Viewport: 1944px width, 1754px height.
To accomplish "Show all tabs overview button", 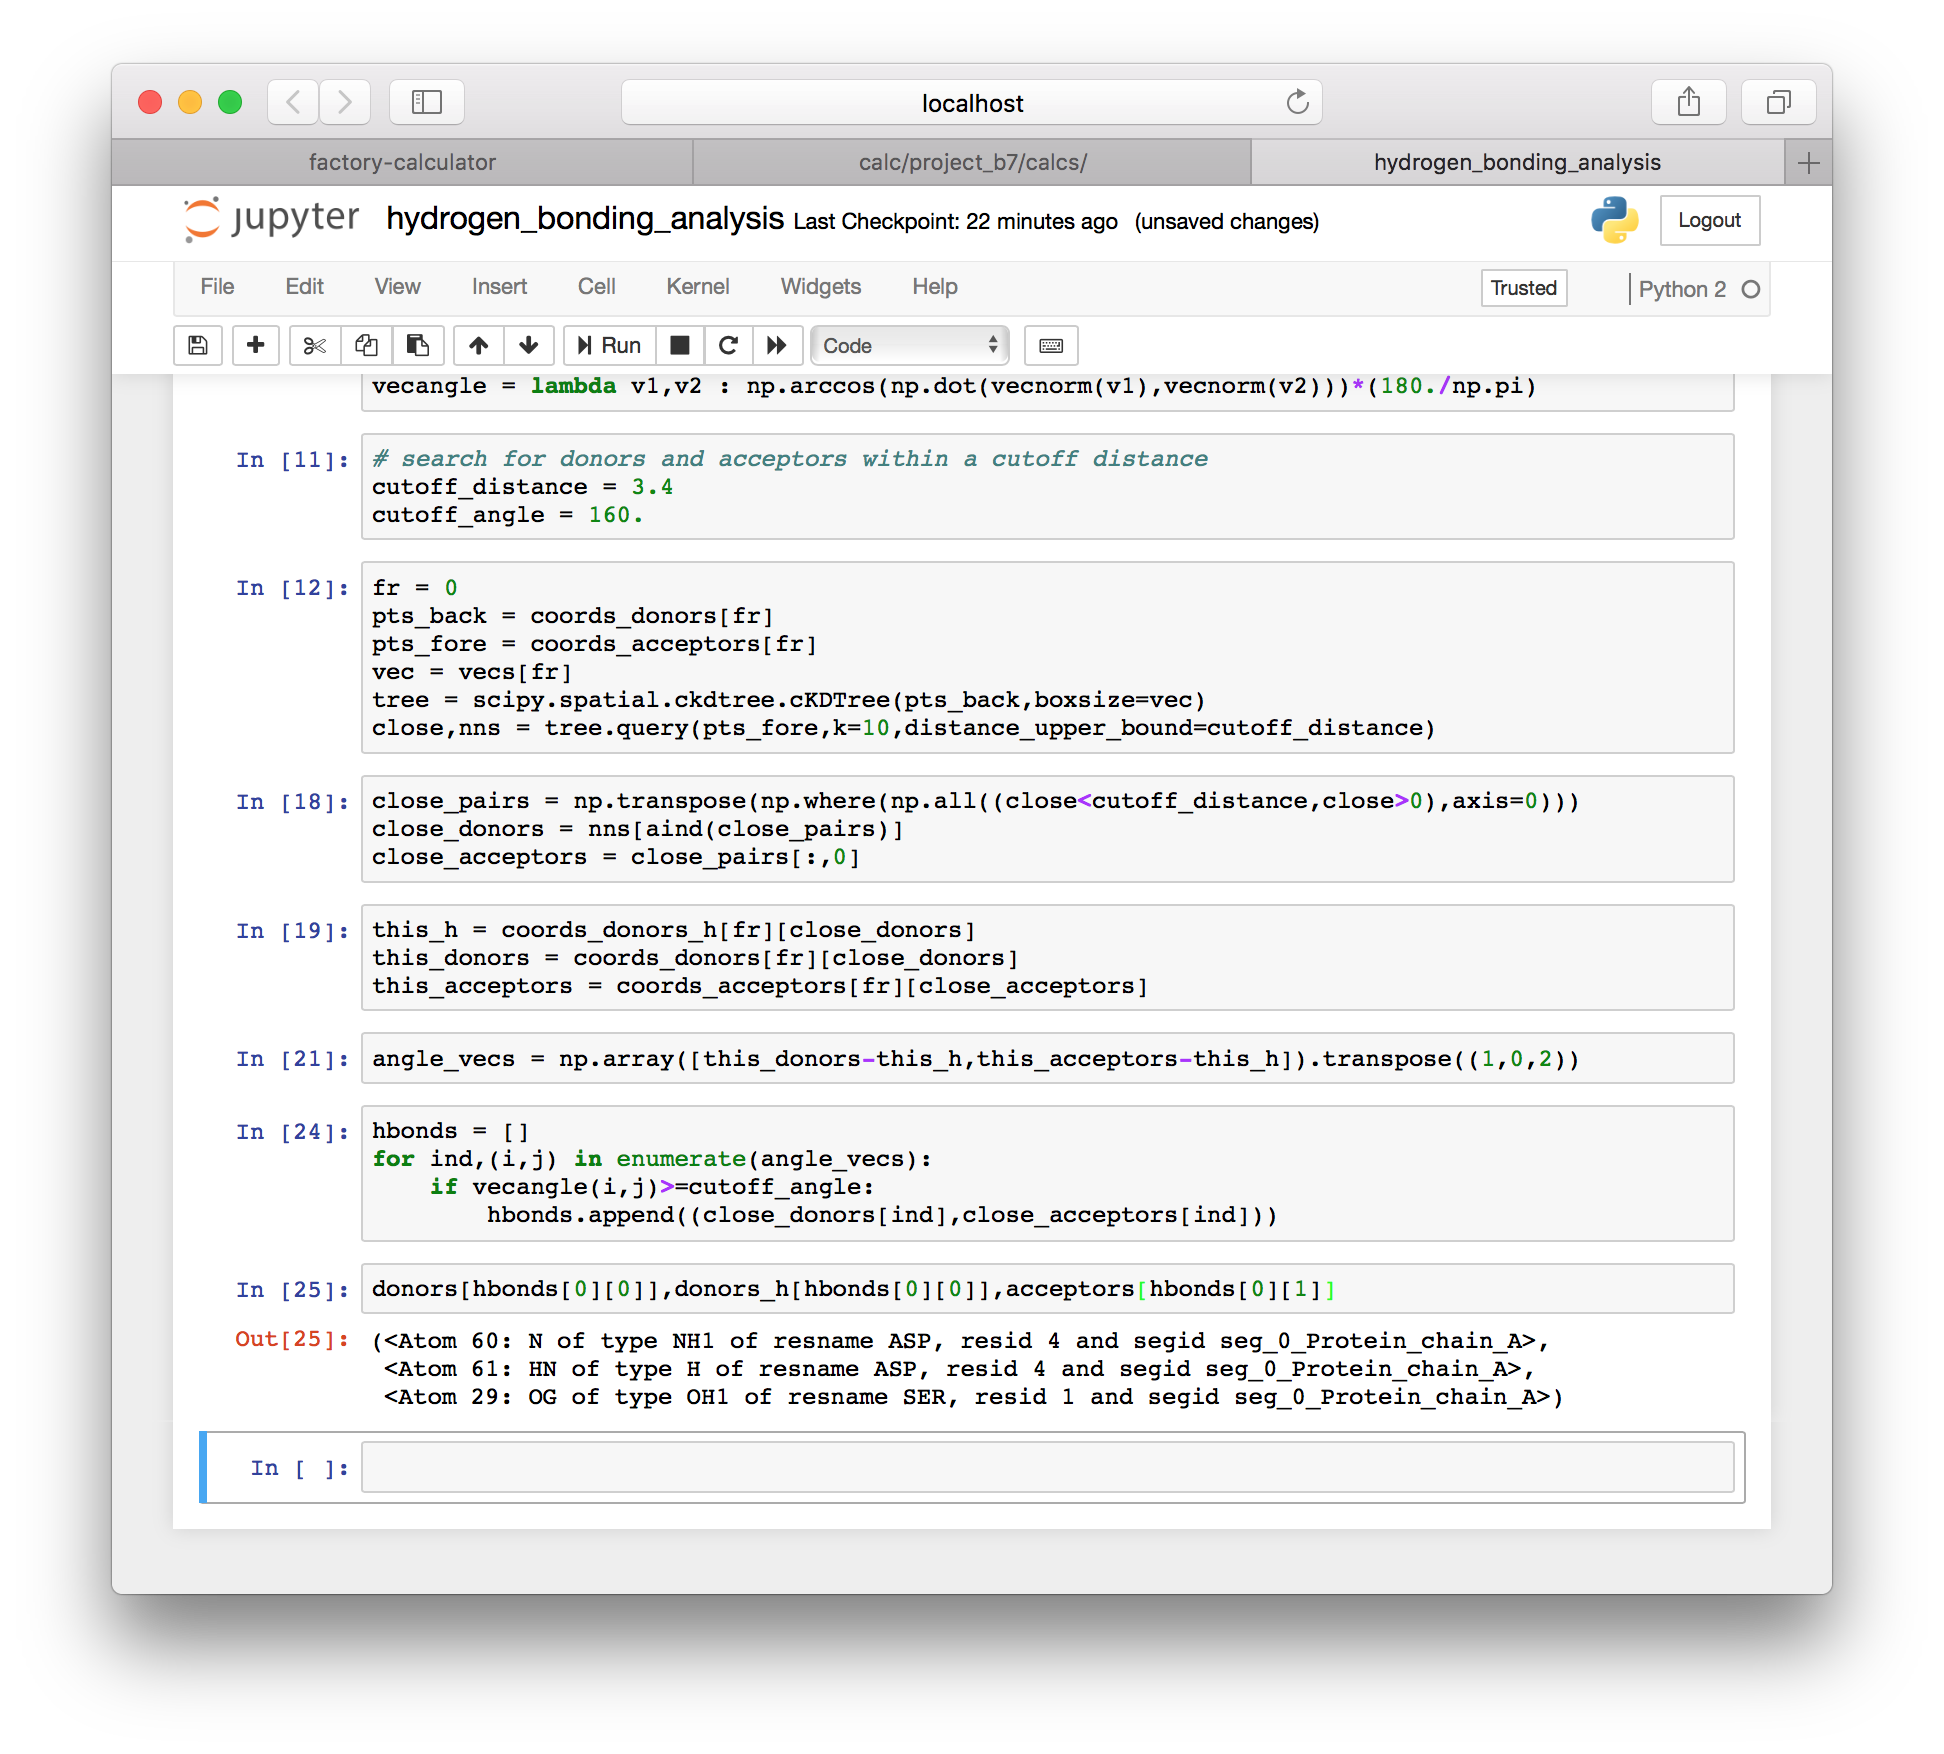I will pyautogui.click(x=1779, y=102).
